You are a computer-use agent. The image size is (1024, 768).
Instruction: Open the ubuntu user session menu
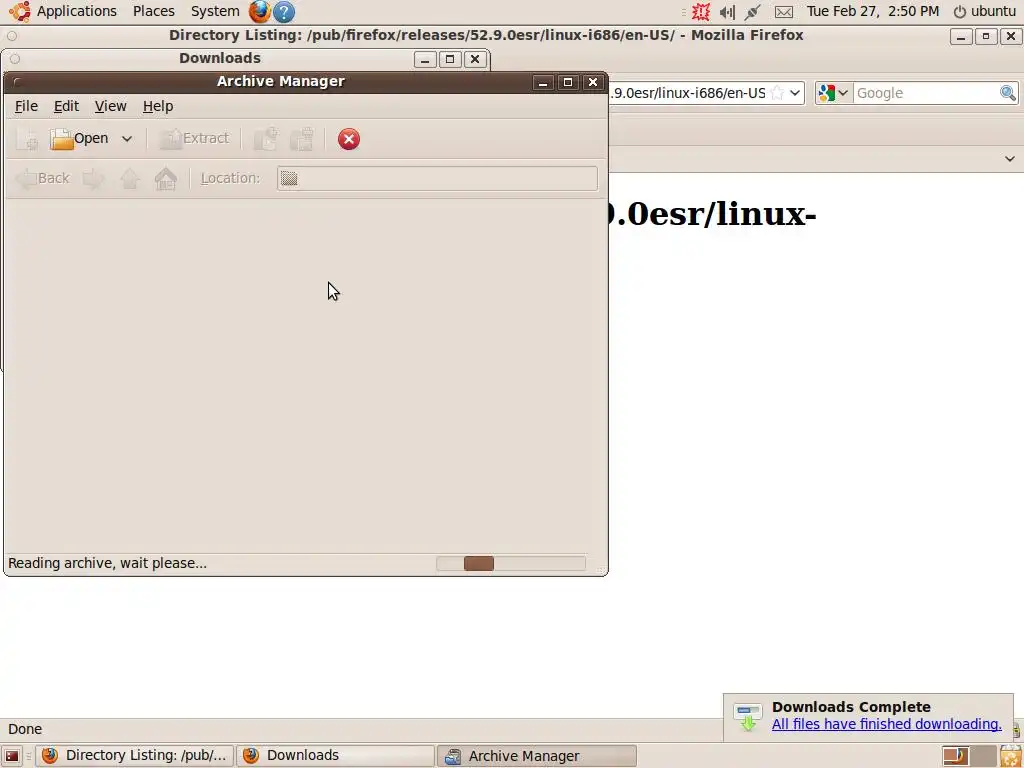pos(985,11)
